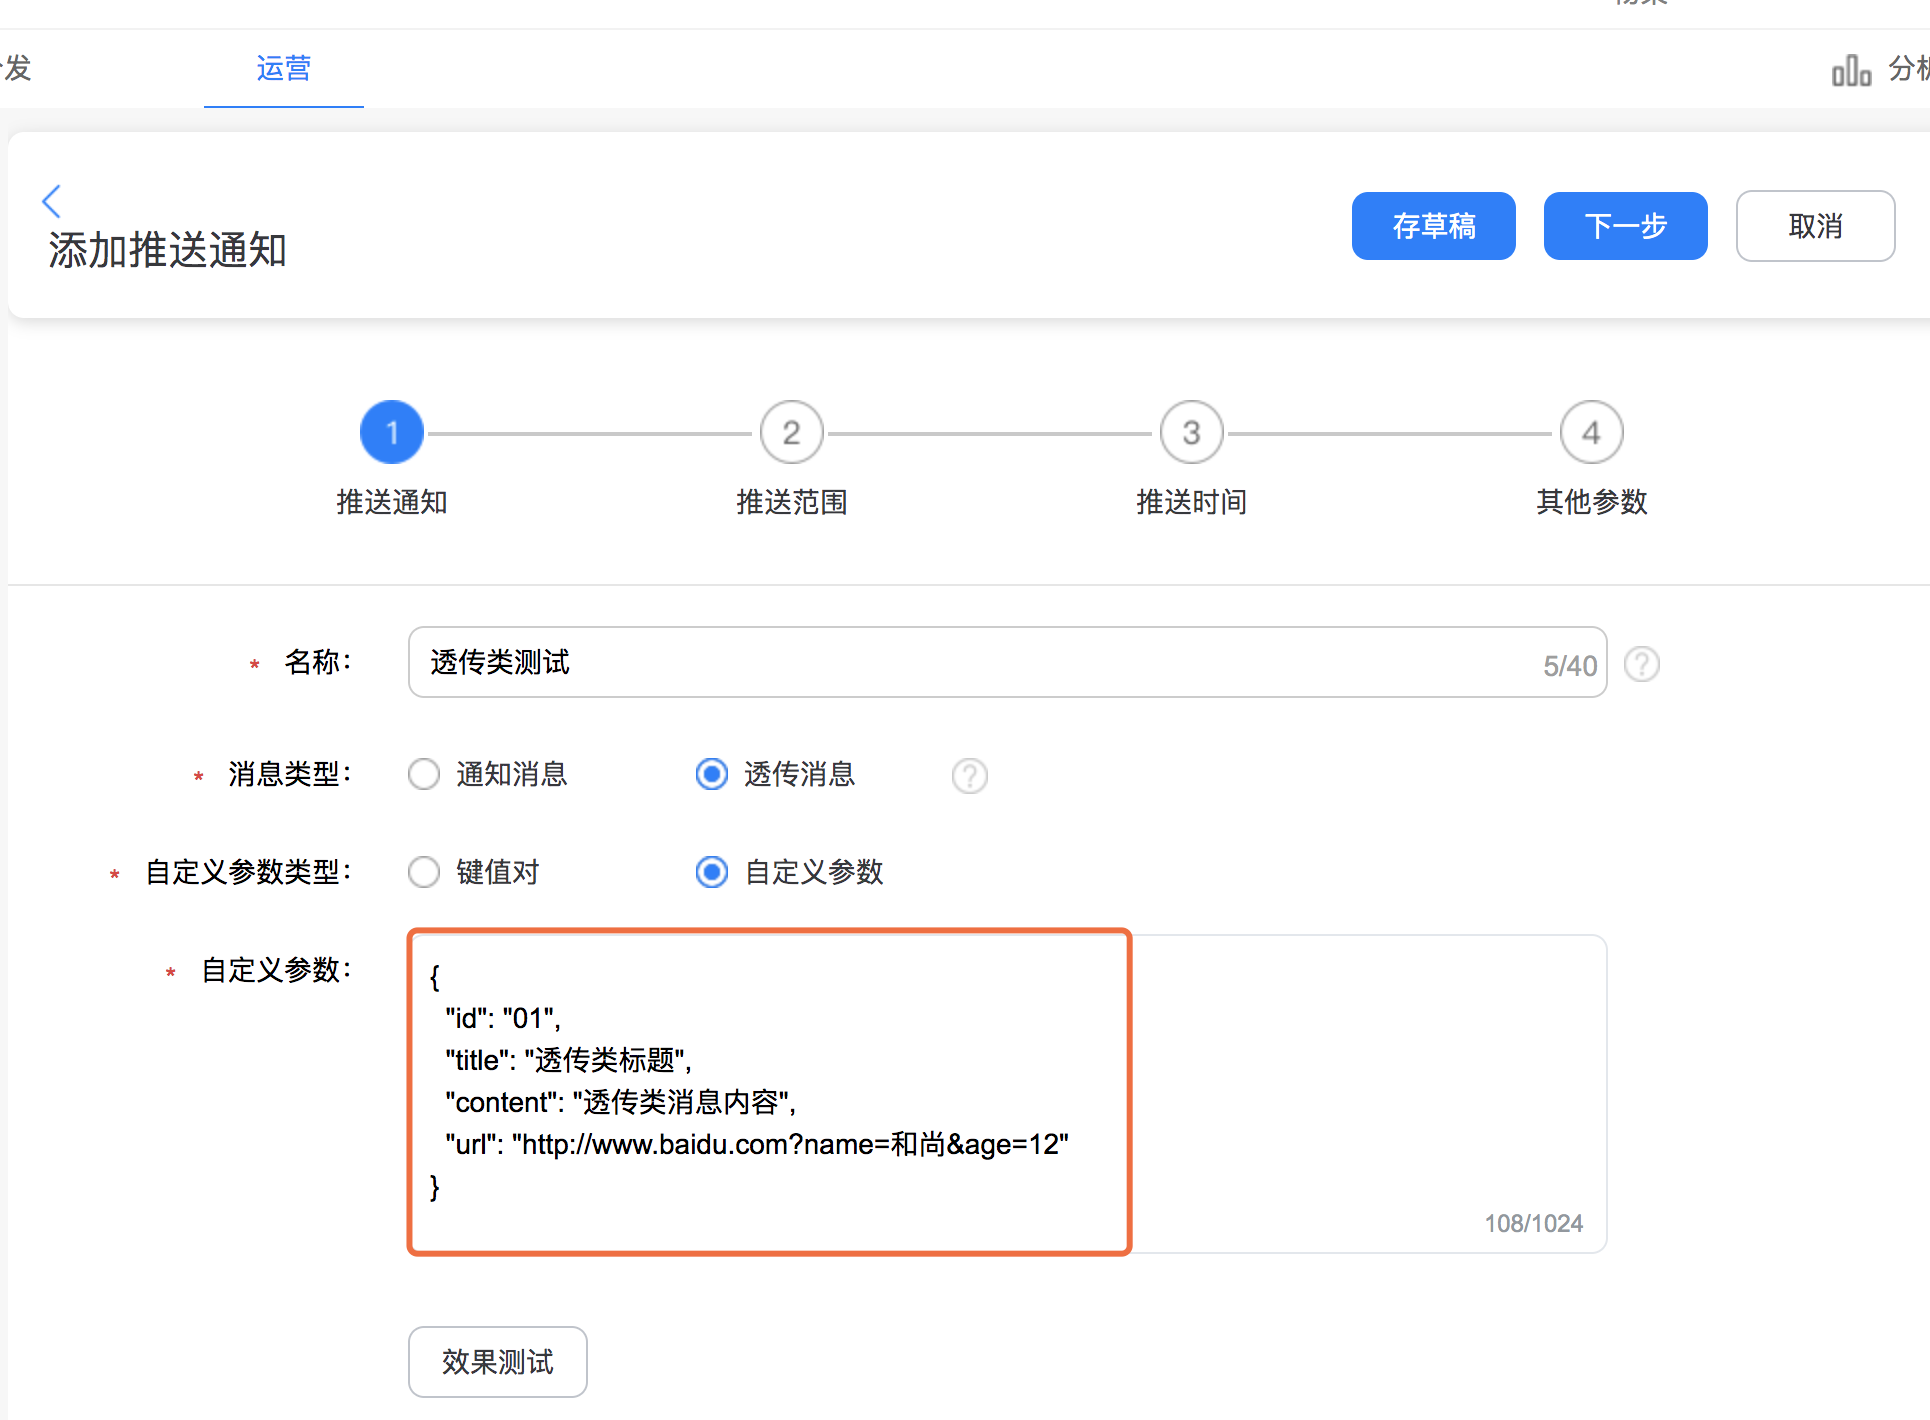Select the 透传消息 radio button
The height and width of the screenshot is (1420, 1930).
(712, 774)
